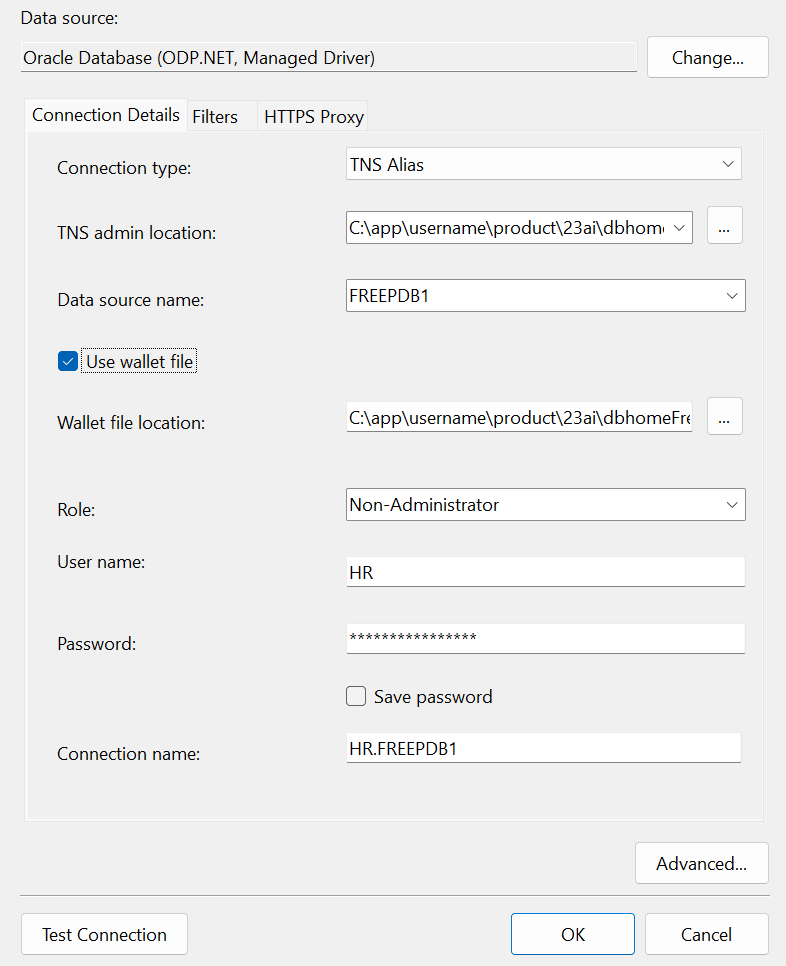Viewport: 786px width, 966px height.
Task: Click the Wallet file location browse ellipsis button
Action: [724, 416]
